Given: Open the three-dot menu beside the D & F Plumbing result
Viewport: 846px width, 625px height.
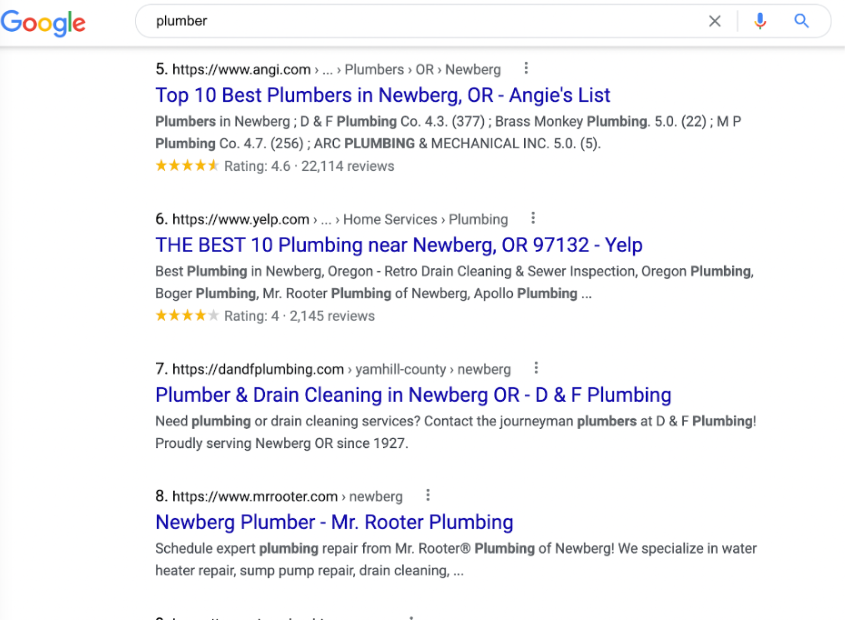Looking at the screenshot, I should (x=536, y=368).
